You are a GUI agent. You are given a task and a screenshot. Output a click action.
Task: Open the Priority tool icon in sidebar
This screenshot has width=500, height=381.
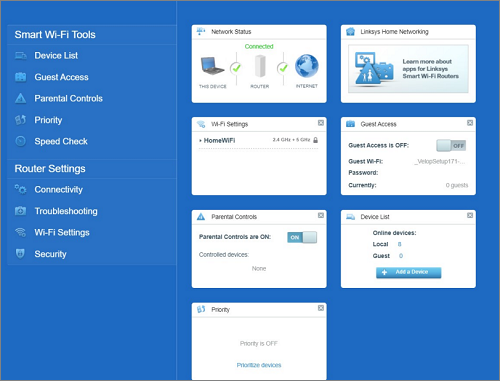pos(21,120)
